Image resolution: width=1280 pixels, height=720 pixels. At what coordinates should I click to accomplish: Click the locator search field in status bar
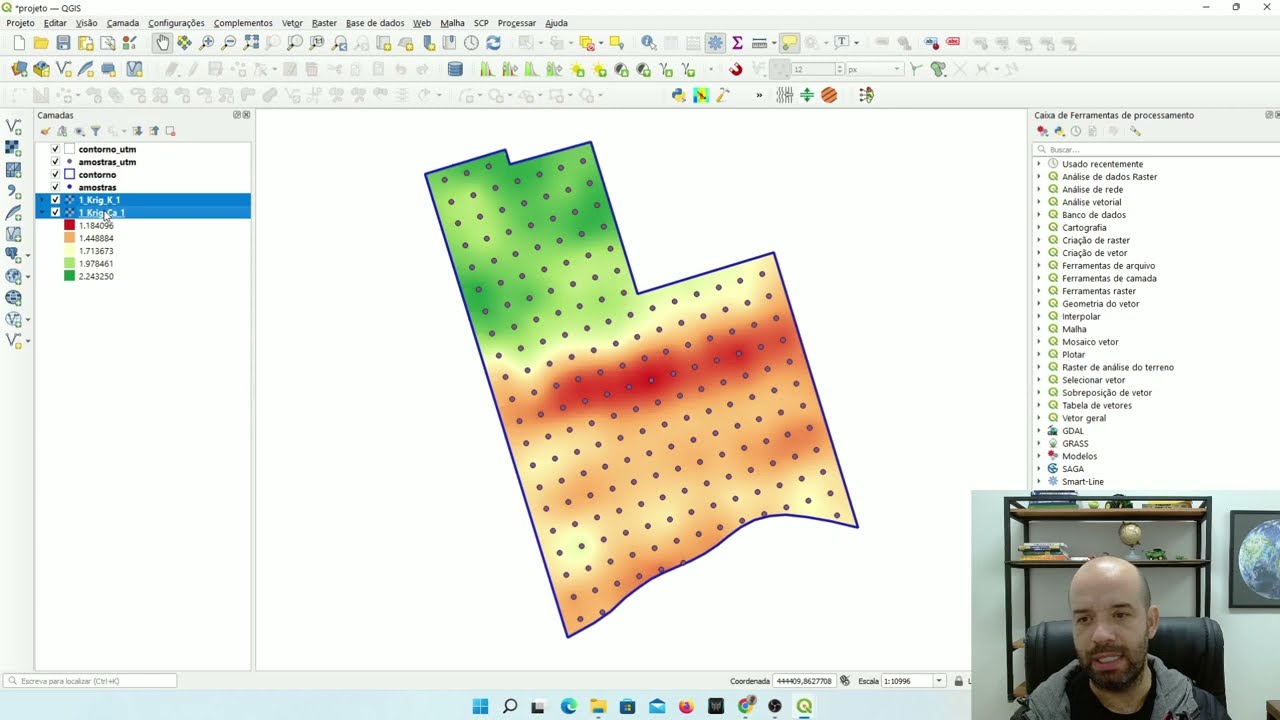click(x=90, y=681)
